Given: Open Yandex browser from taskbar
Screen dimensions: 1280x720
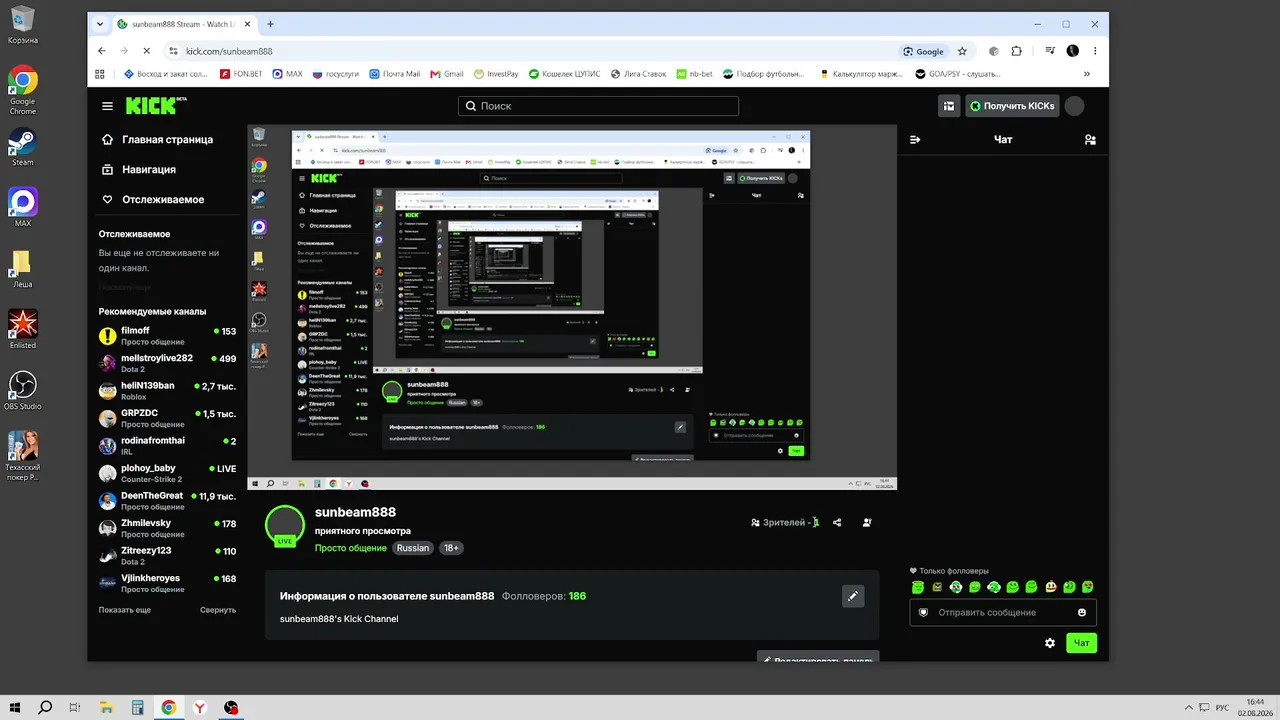Looking at the screenshot, I should coord(200,708).
